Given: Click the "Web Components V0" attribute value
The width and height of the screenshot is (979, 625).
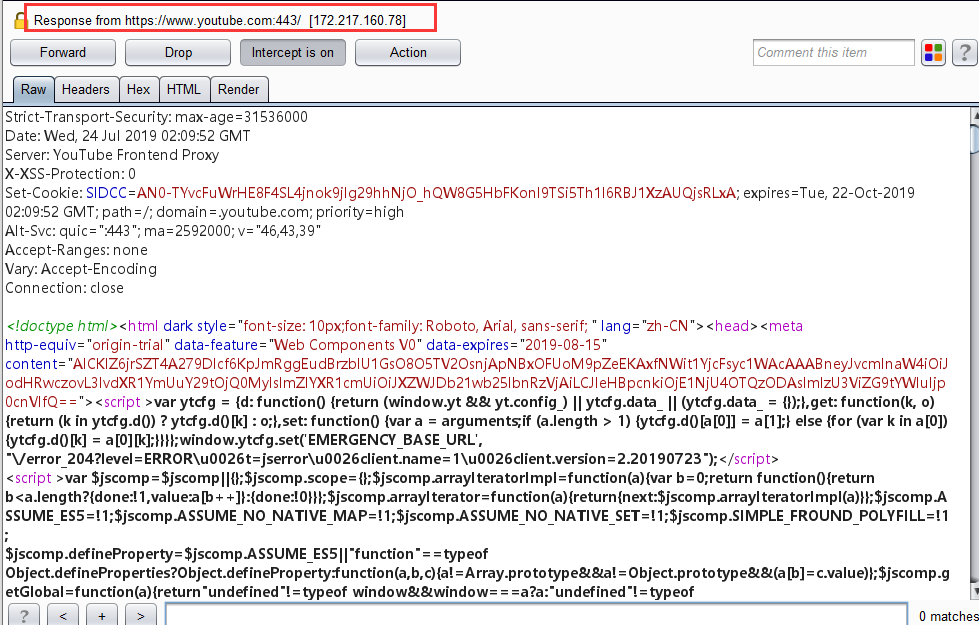Looking at the screenshot, I should [345, 345].
